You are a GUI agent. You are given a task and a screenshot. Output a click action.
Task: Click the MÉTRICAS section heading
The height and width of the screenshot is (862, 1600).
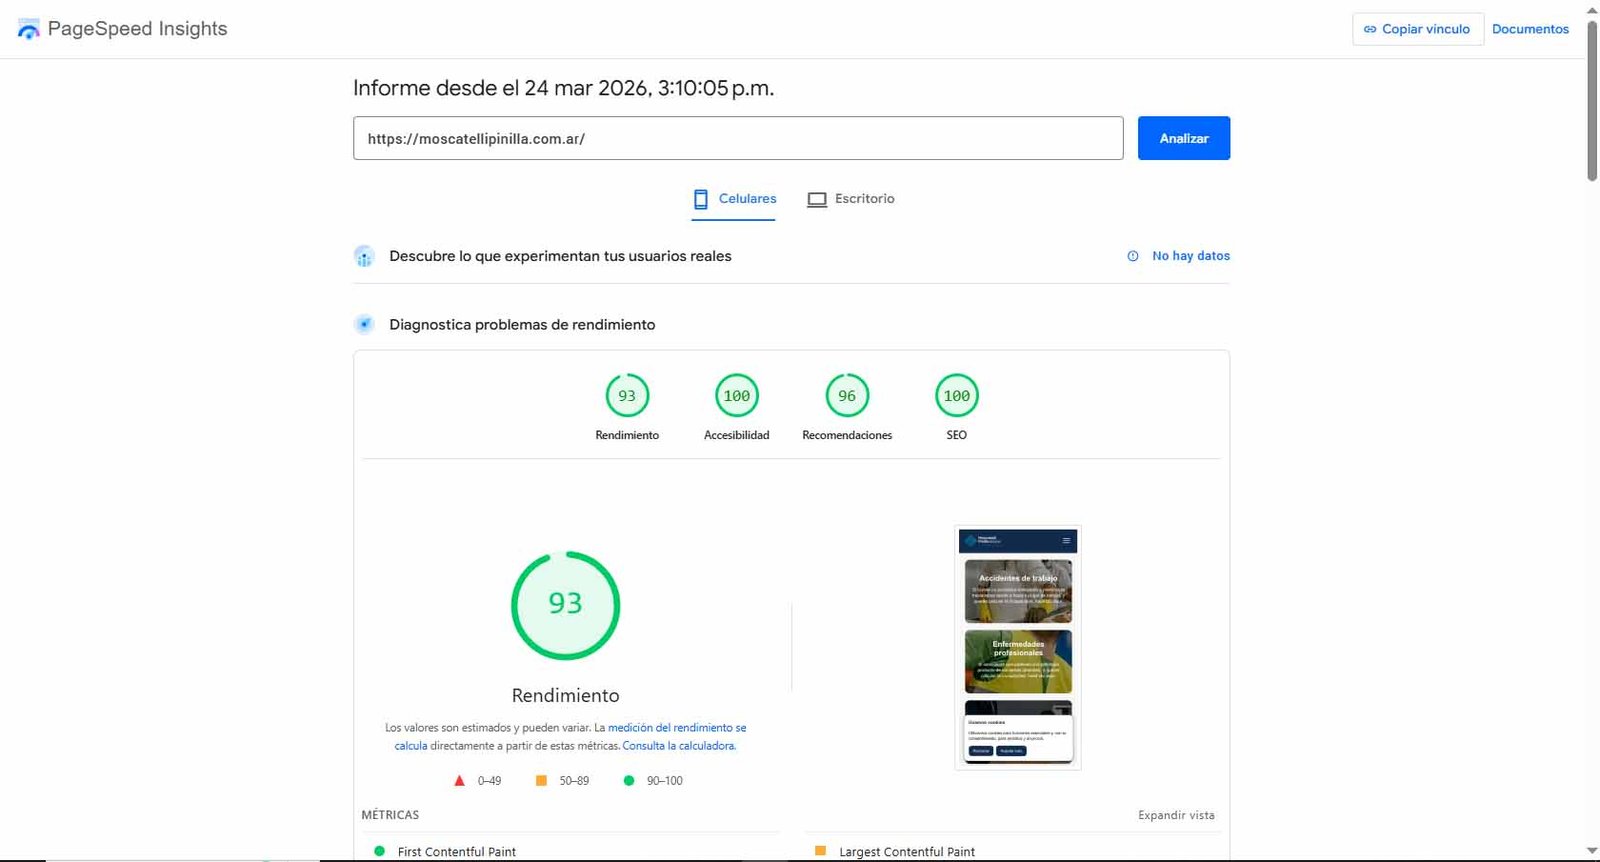point(390,815)
